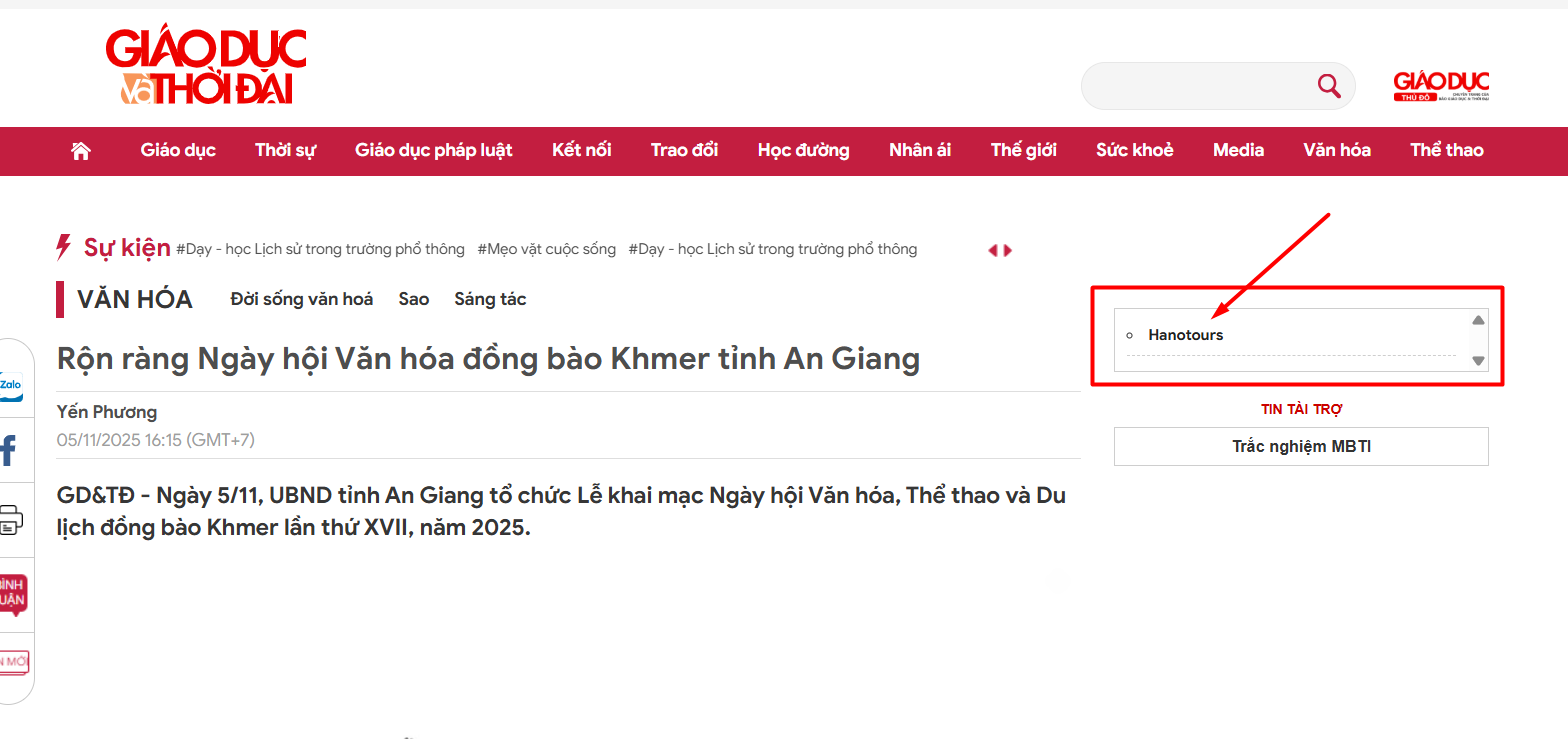Viewport: 1568px width, 739px height.
Task: Open the Giáo dục pháp luật menu
Action: point(434,150)
